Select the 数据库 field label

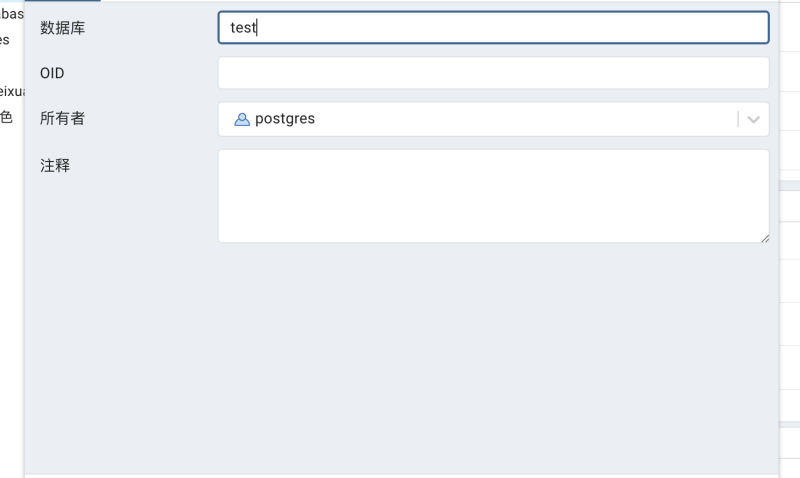(x=62, y=28)
